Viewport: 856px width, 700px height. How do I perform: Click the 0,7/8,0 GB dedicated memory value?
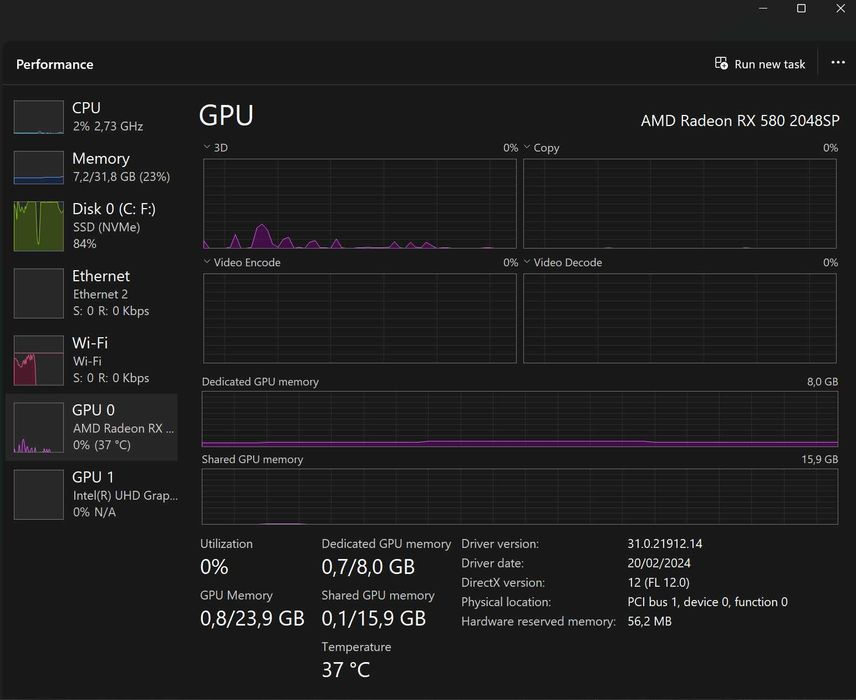(x=368, y=567)
